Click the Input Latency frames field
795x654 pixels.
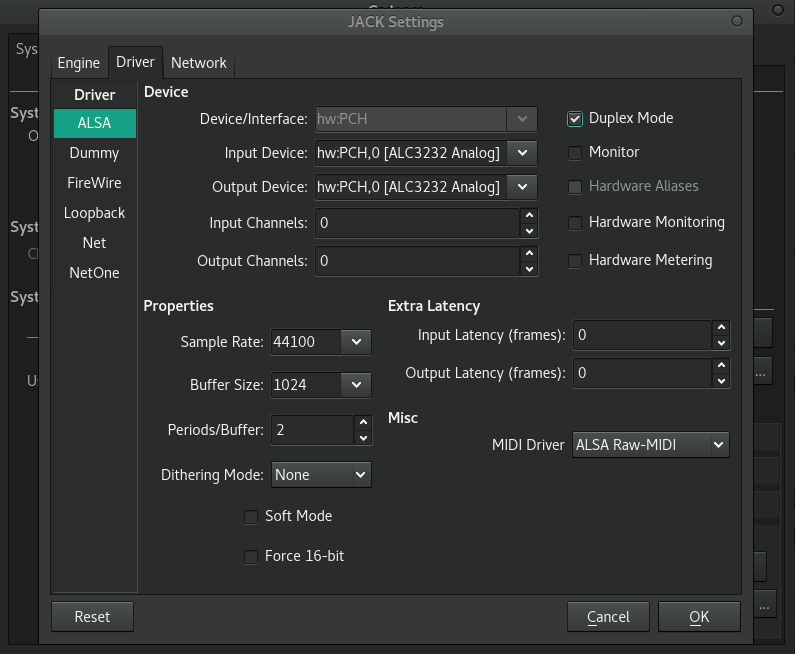point(640,335)
